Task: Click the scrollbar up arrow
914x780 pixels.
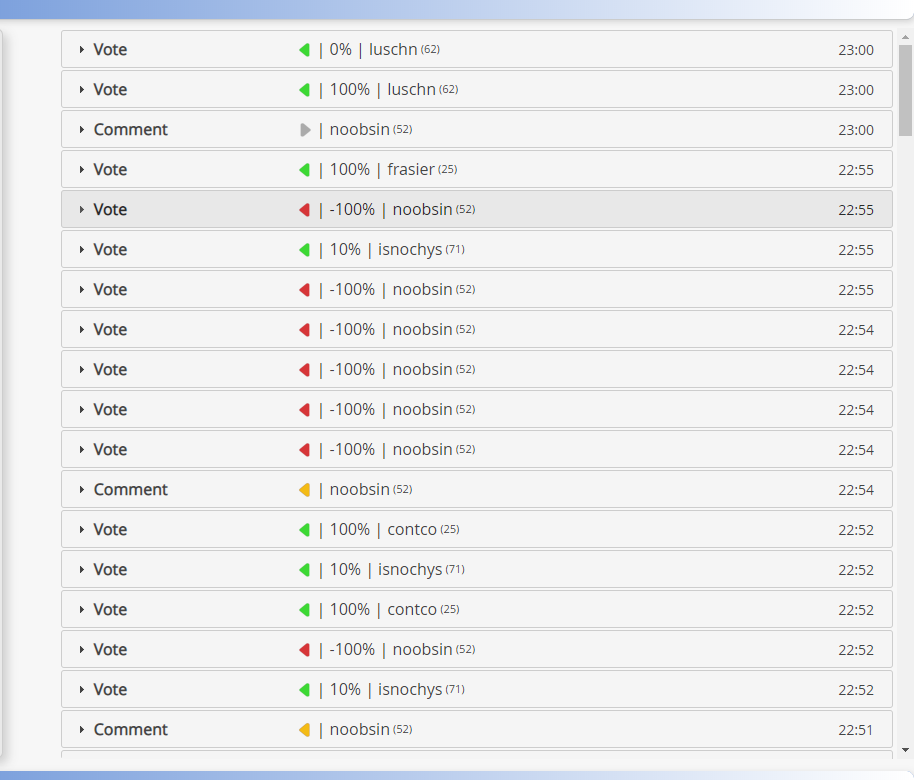Action: pyautogui.click(x=905, y=37)
